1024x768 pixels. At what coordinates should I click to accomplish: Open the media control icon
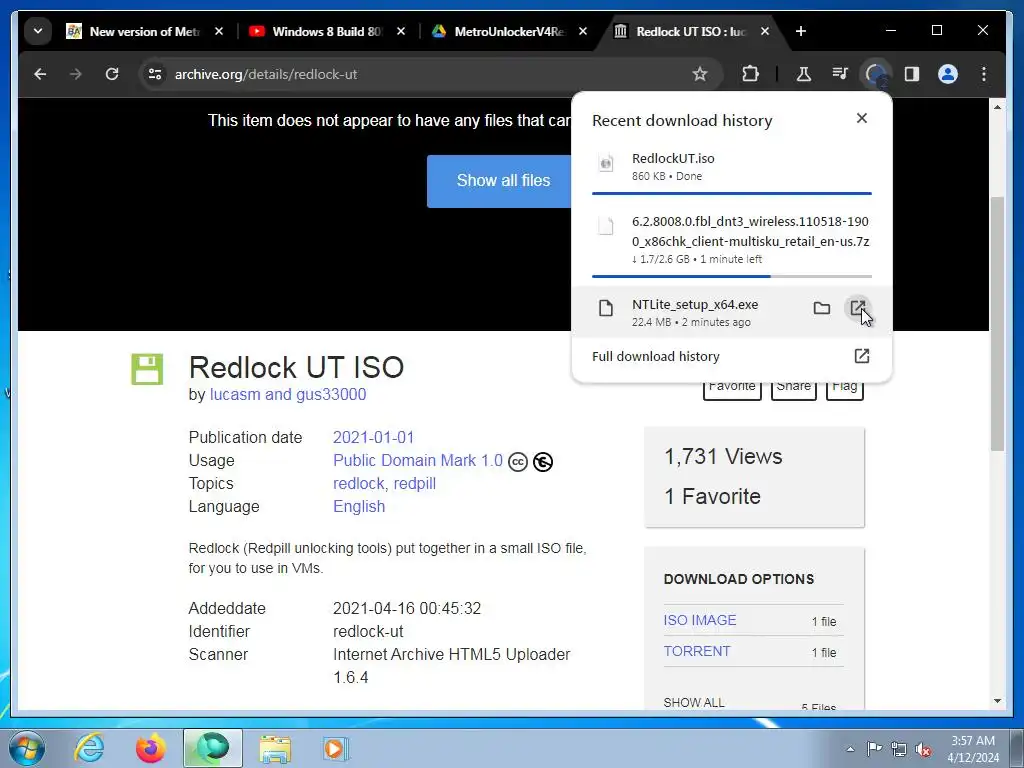(x=840, y=74)
